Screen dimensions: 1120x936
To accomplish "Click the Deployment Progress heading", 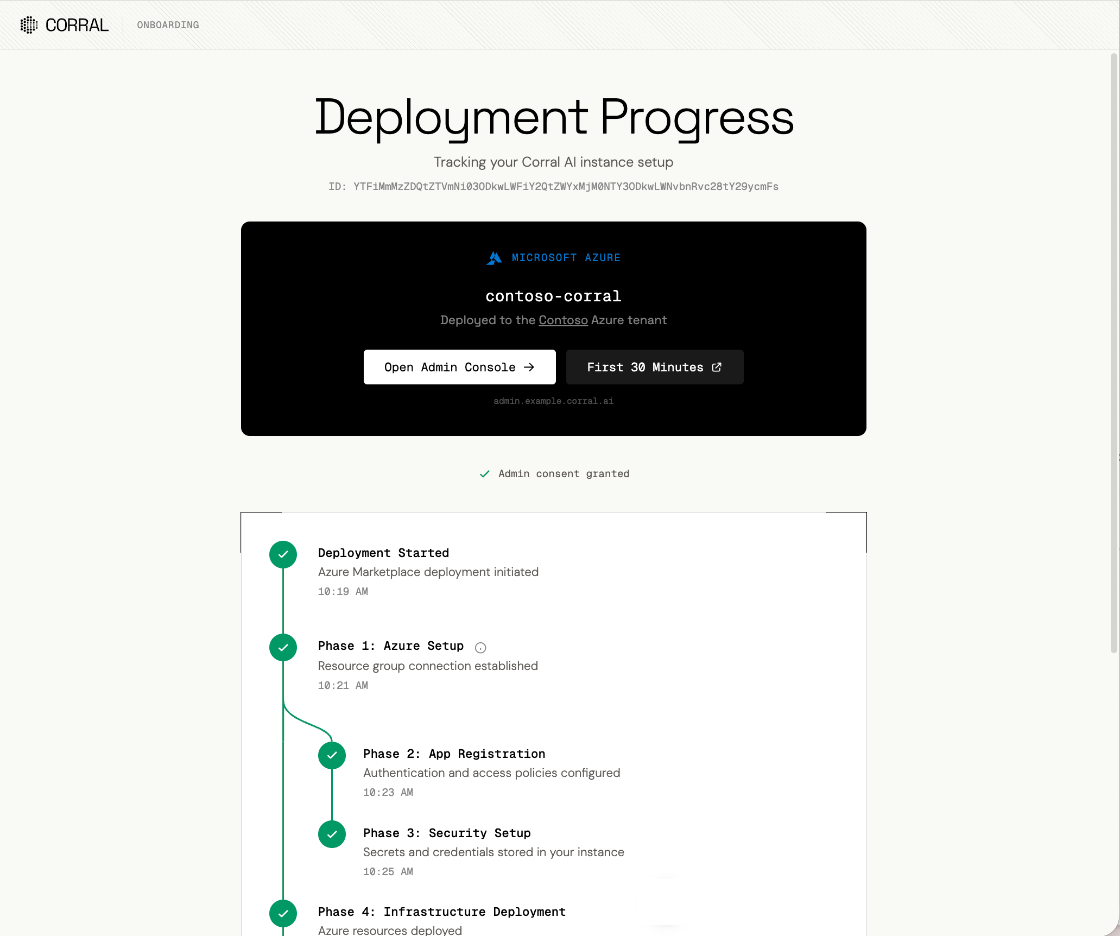I will [554, 118].
